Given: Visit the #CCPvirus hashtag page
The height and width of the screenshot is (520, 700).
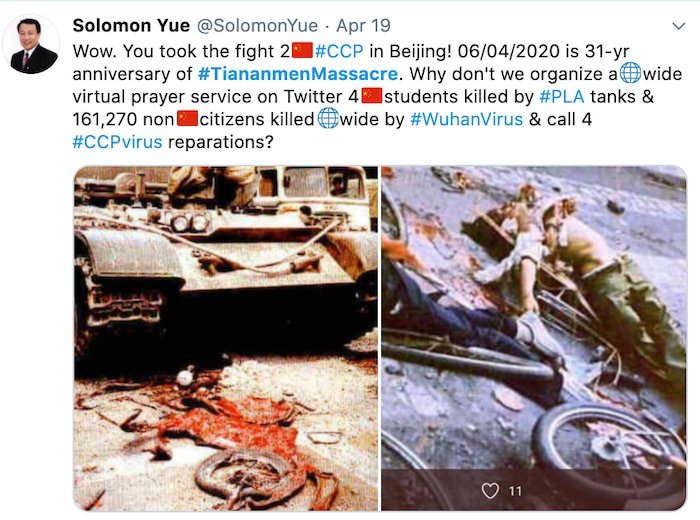Looking at the screenshot, I should coord(117,142).
